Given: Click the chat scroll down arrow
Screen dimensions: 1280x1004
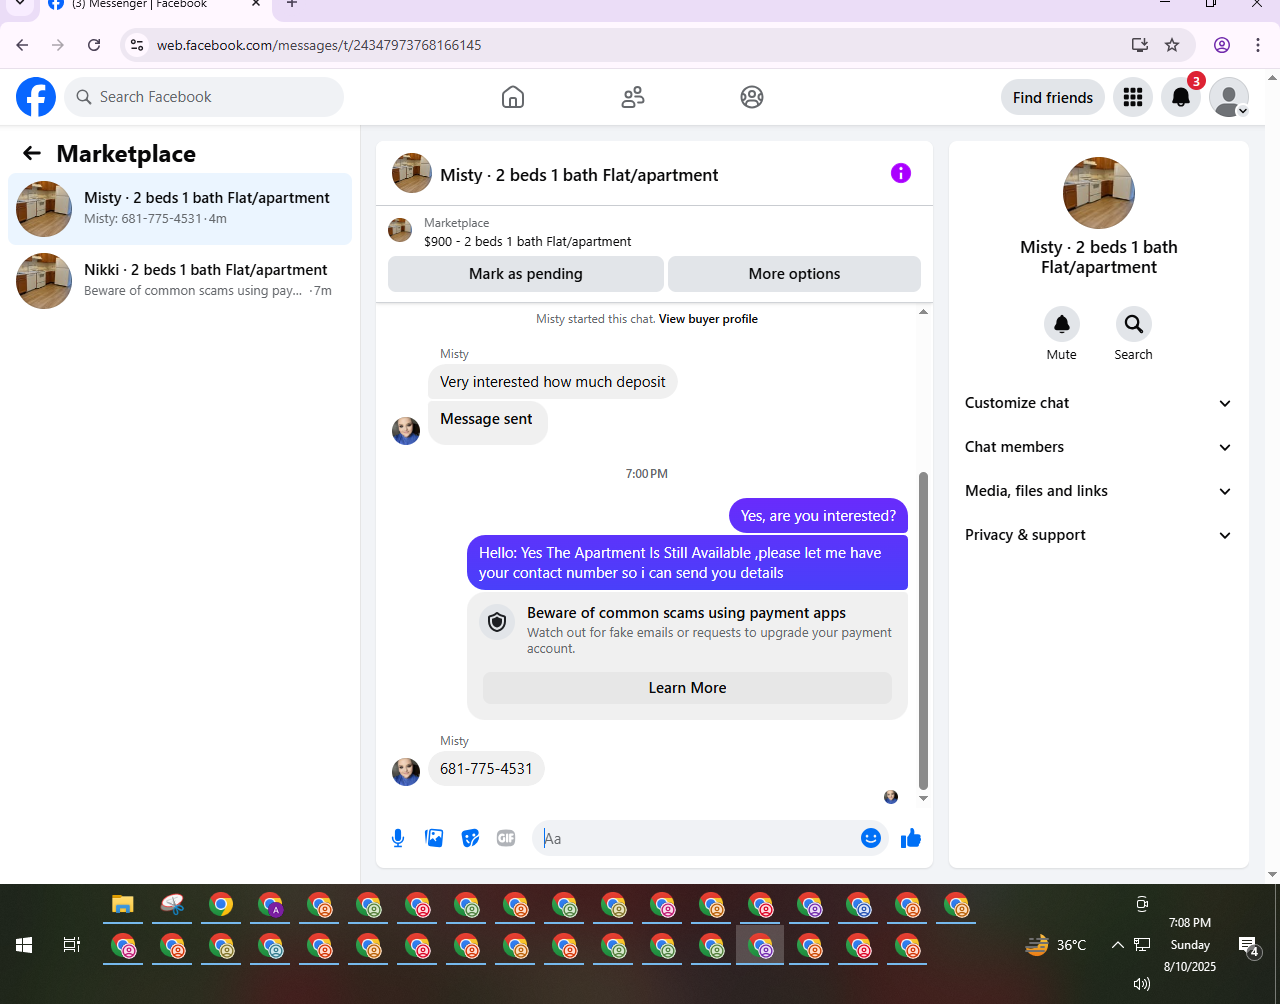Looking at the screenshot, I should 923,798.
